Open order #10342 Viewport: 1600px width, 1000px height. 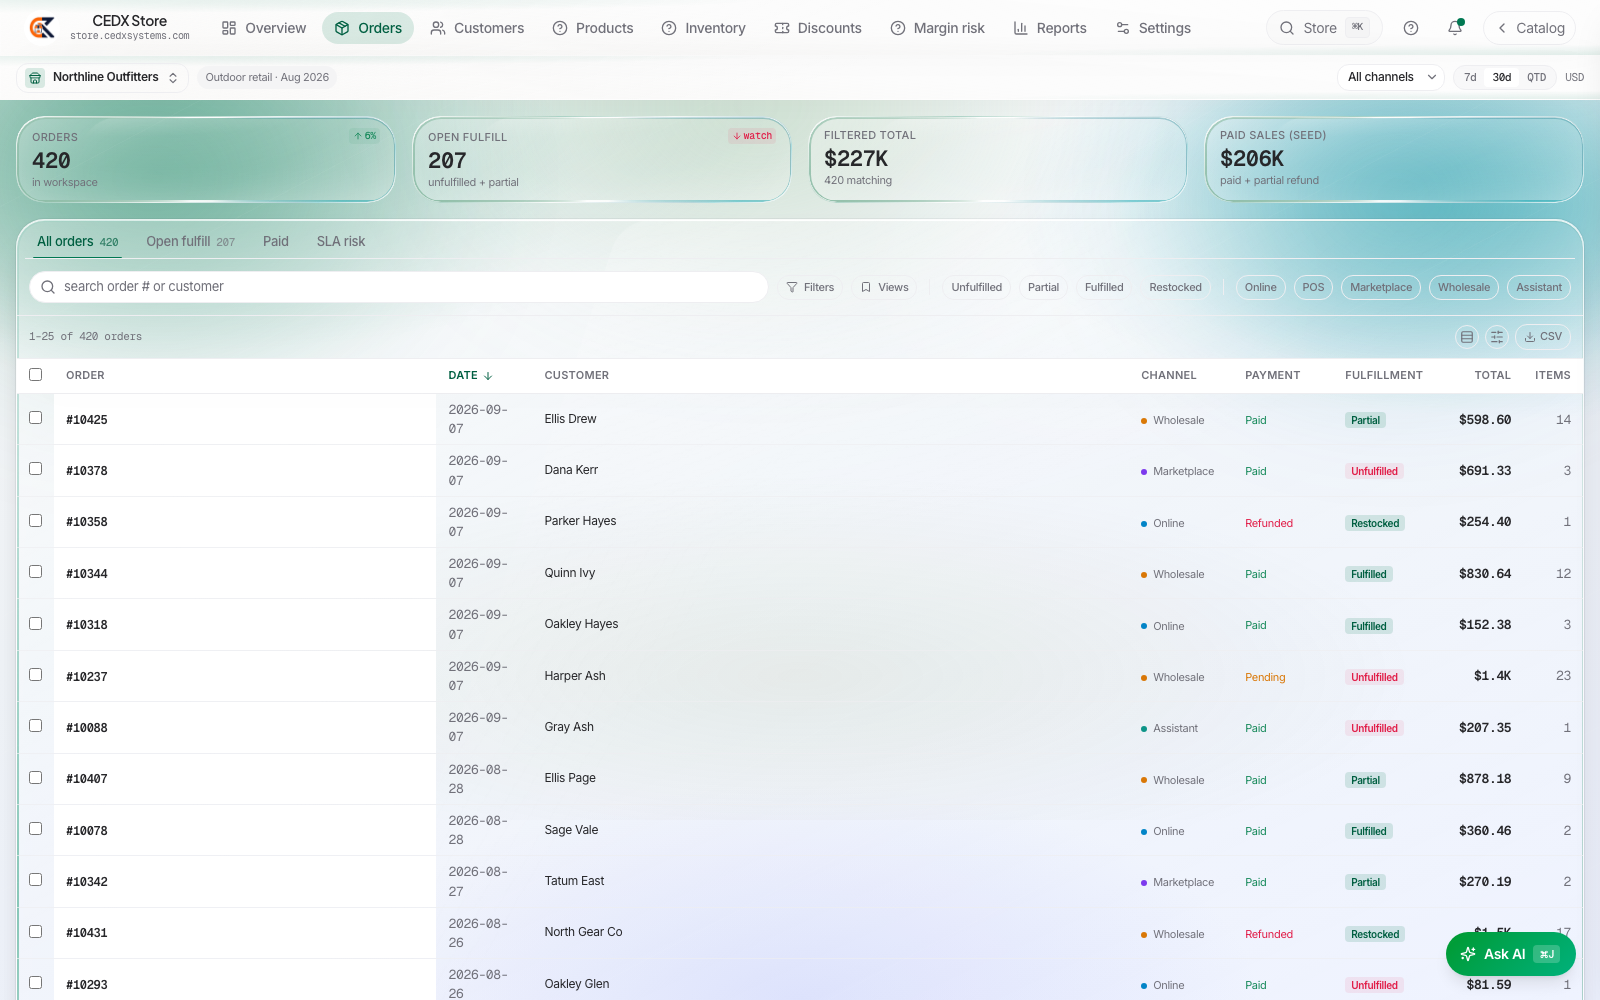pos(87,882)
